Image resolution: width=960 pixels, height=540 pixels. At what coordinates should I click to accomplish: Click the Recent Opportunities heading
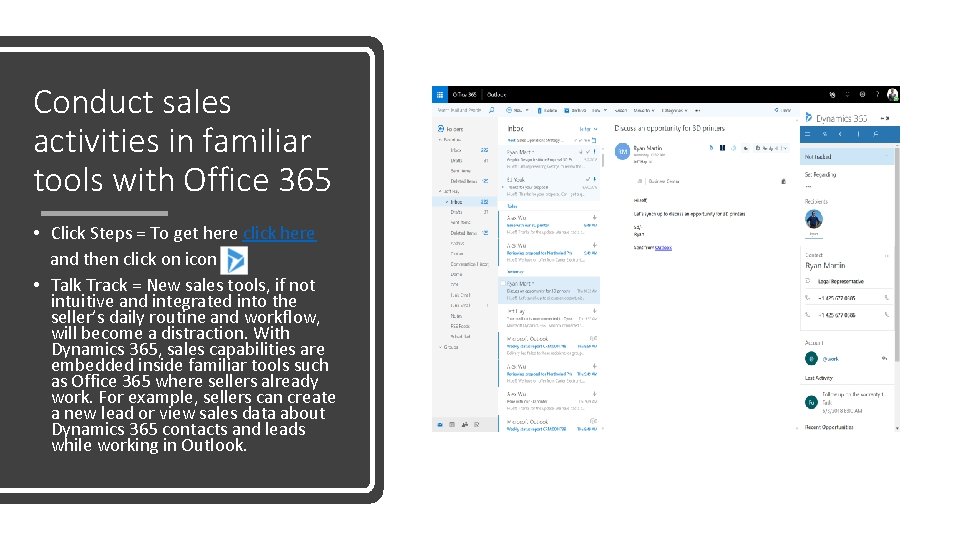(829, 427)
